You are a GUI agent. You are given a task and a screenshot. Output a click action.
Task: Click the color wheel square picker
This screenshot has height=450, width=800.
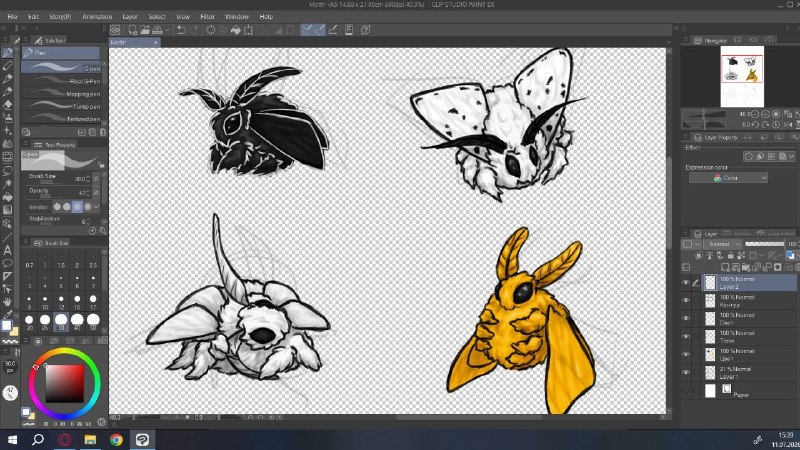pyautogui.click(x=64, y=384)
